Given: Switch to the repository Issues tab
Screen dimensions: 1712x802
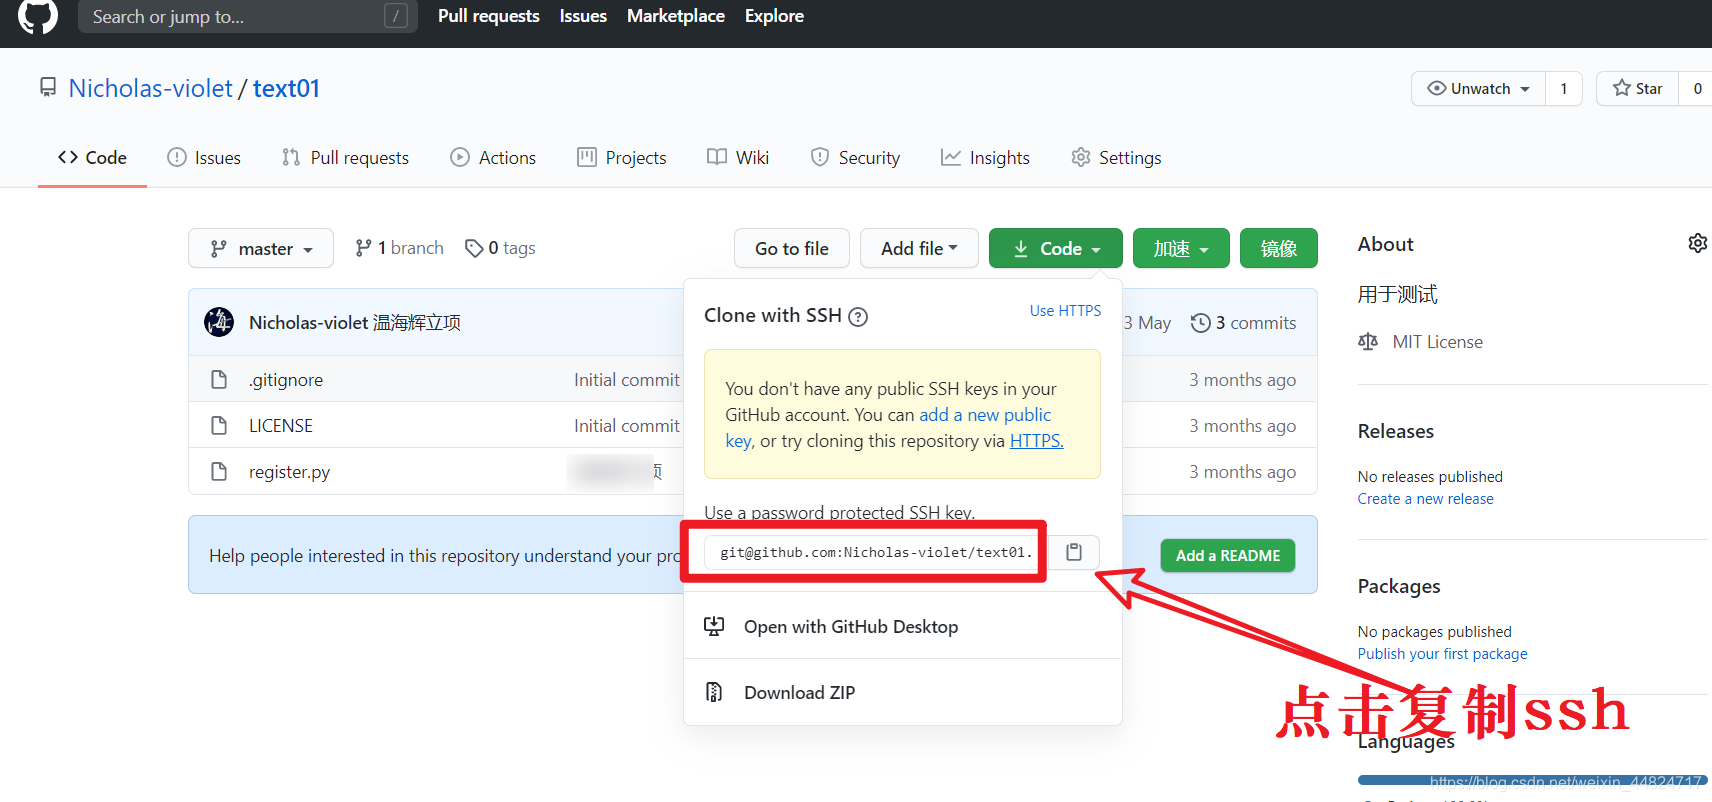Looking at the screenshot, I should pyautogui.click(x=204, y=158).
